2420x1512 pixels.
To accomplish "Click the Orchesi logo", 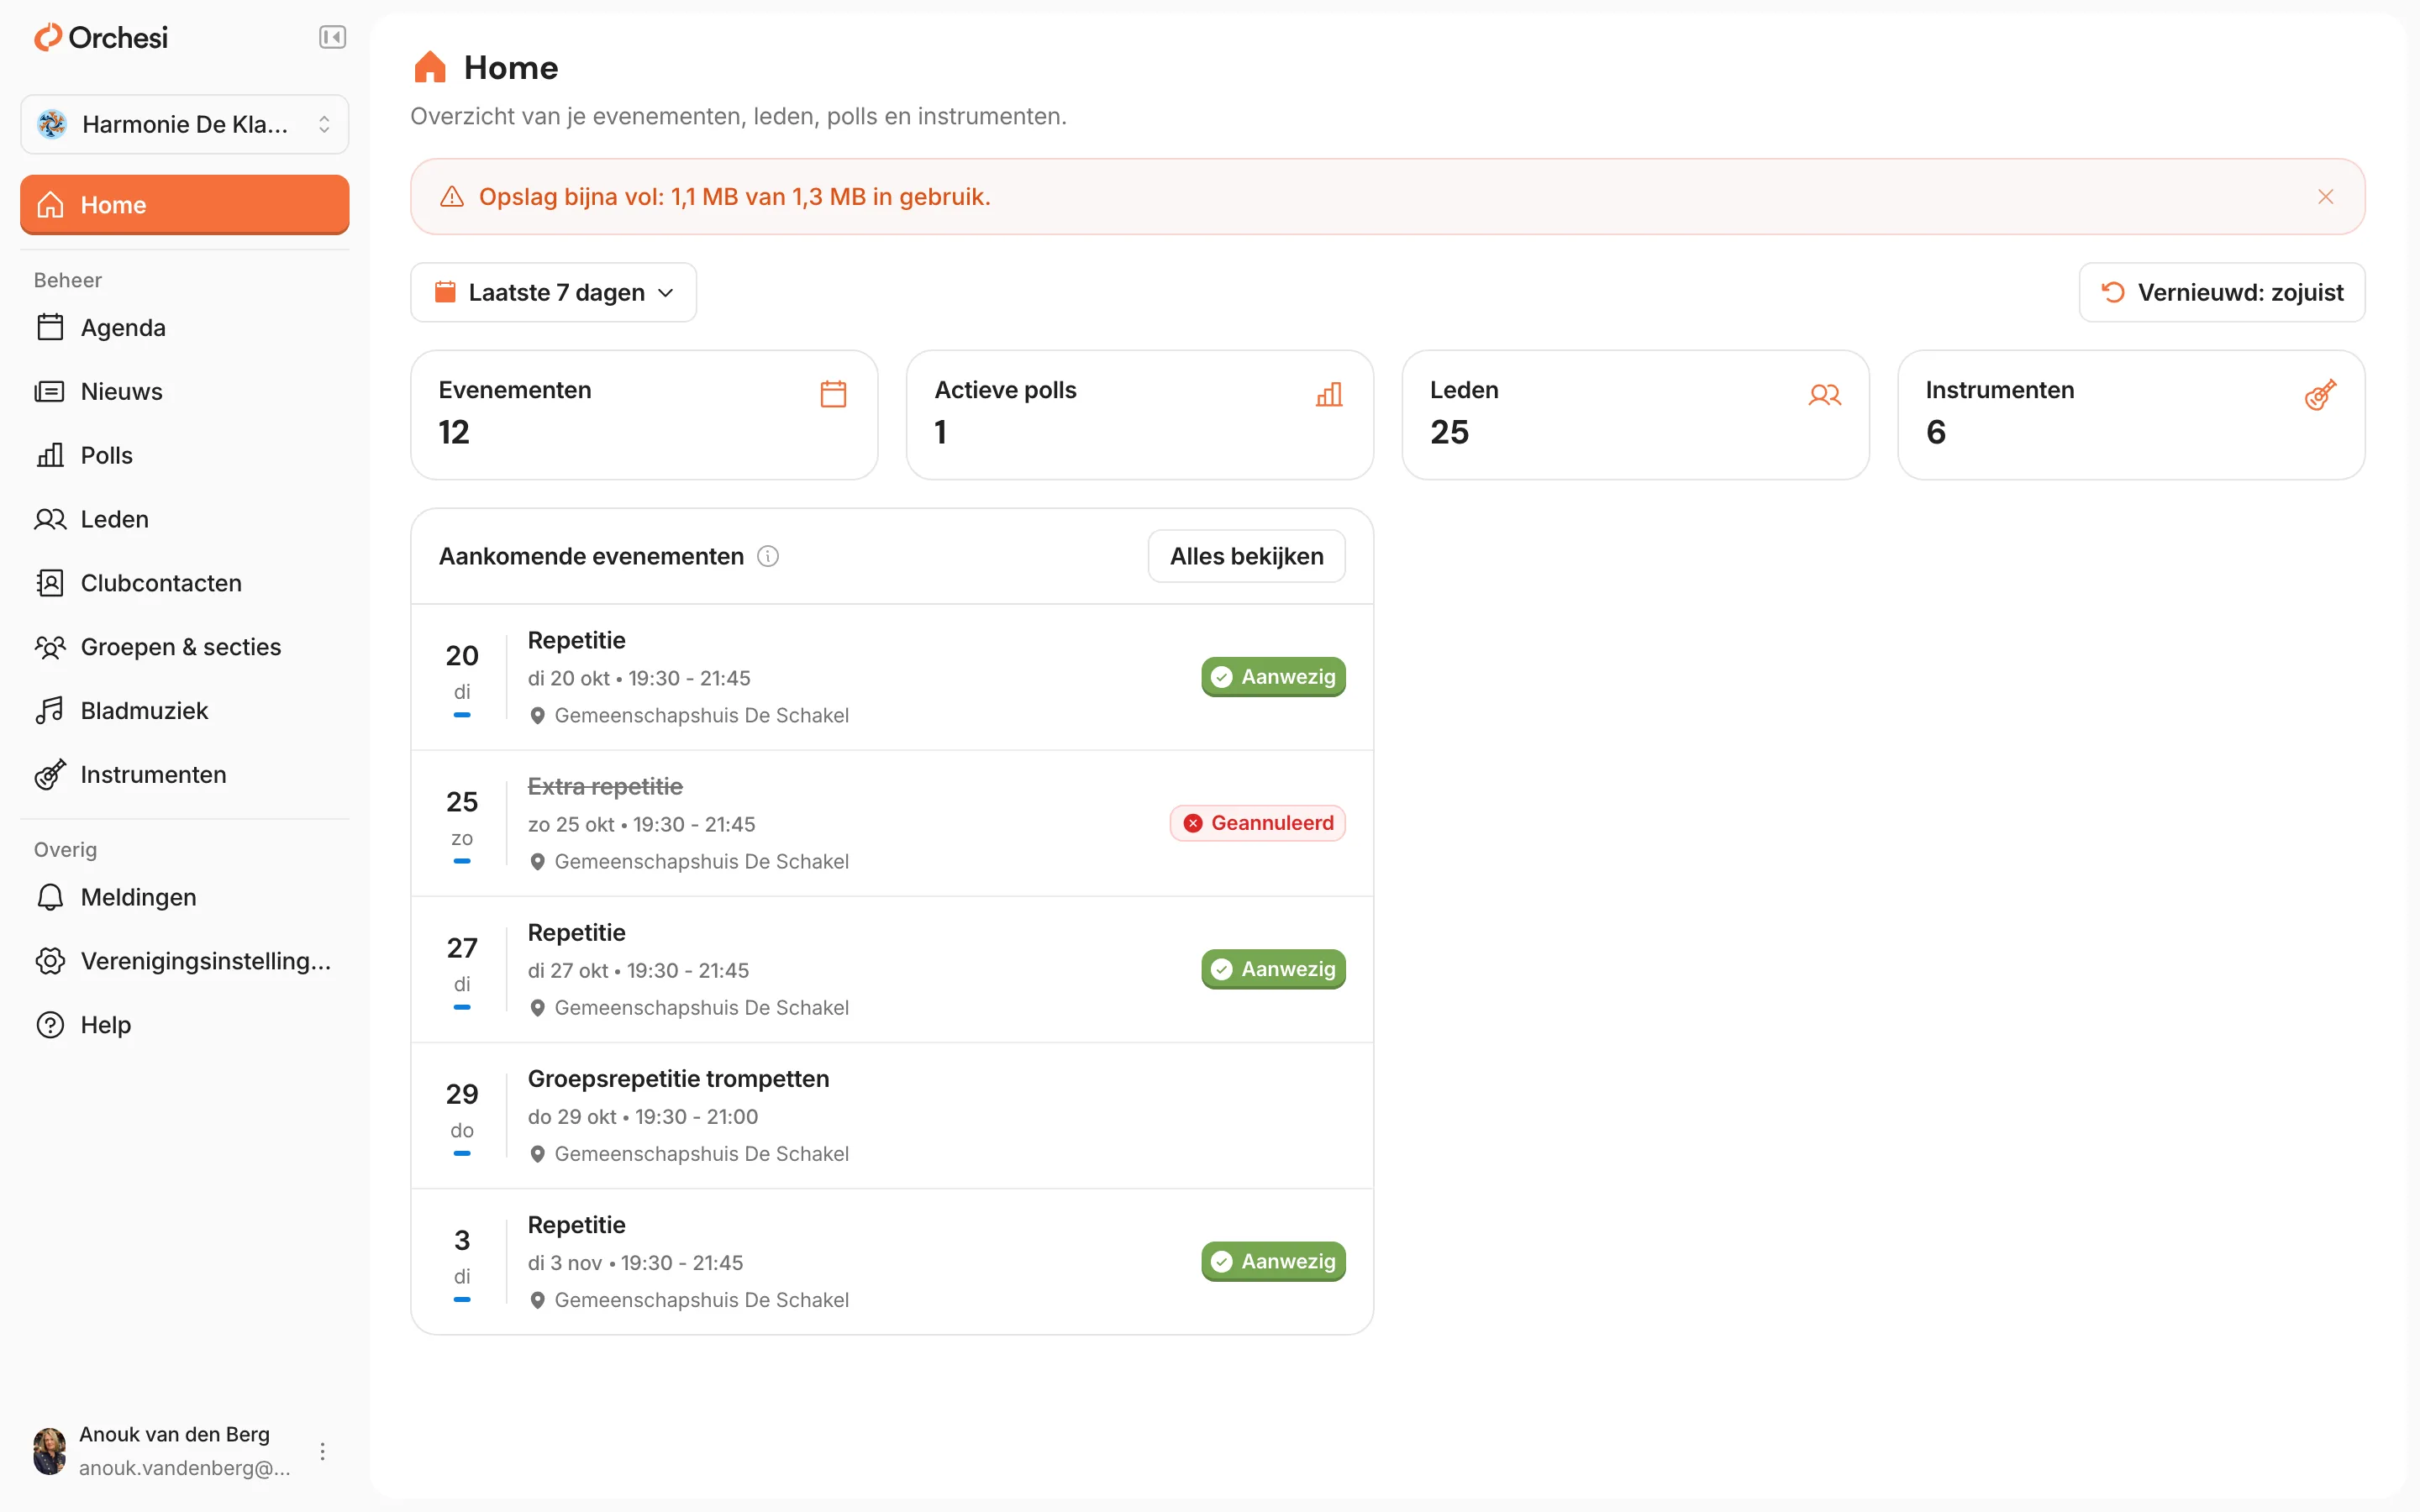I will click(101, 38).
